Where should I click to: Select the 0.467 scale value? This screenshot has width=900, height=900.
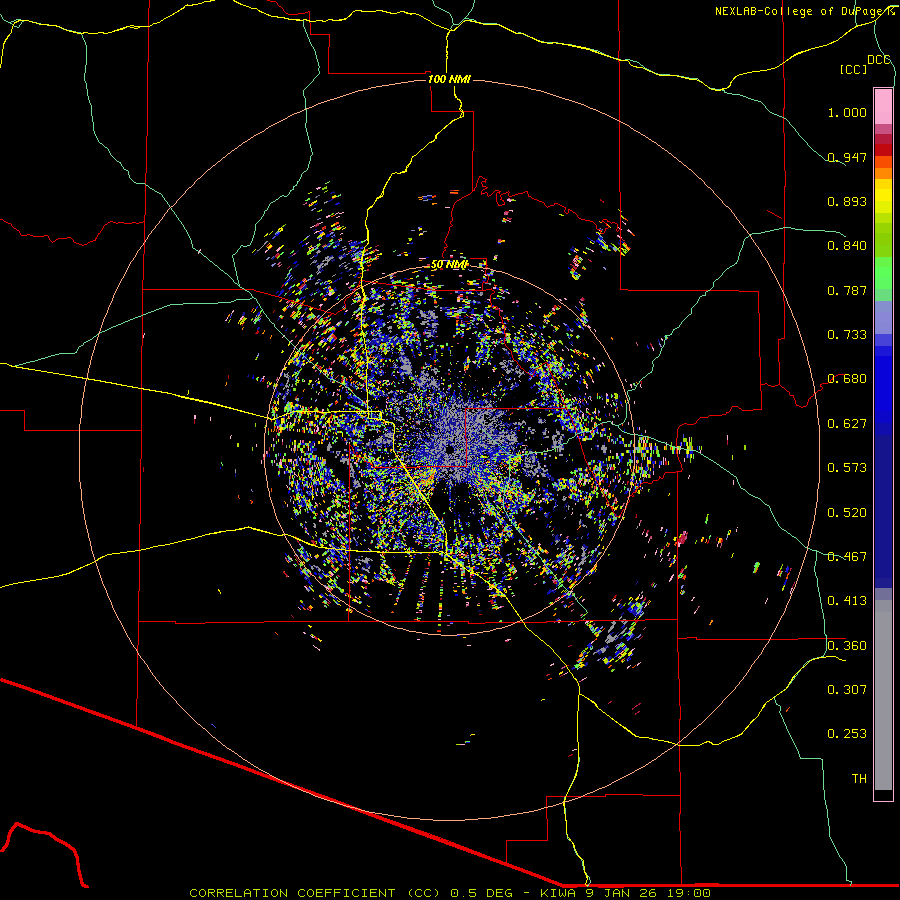tap(847, 557)
